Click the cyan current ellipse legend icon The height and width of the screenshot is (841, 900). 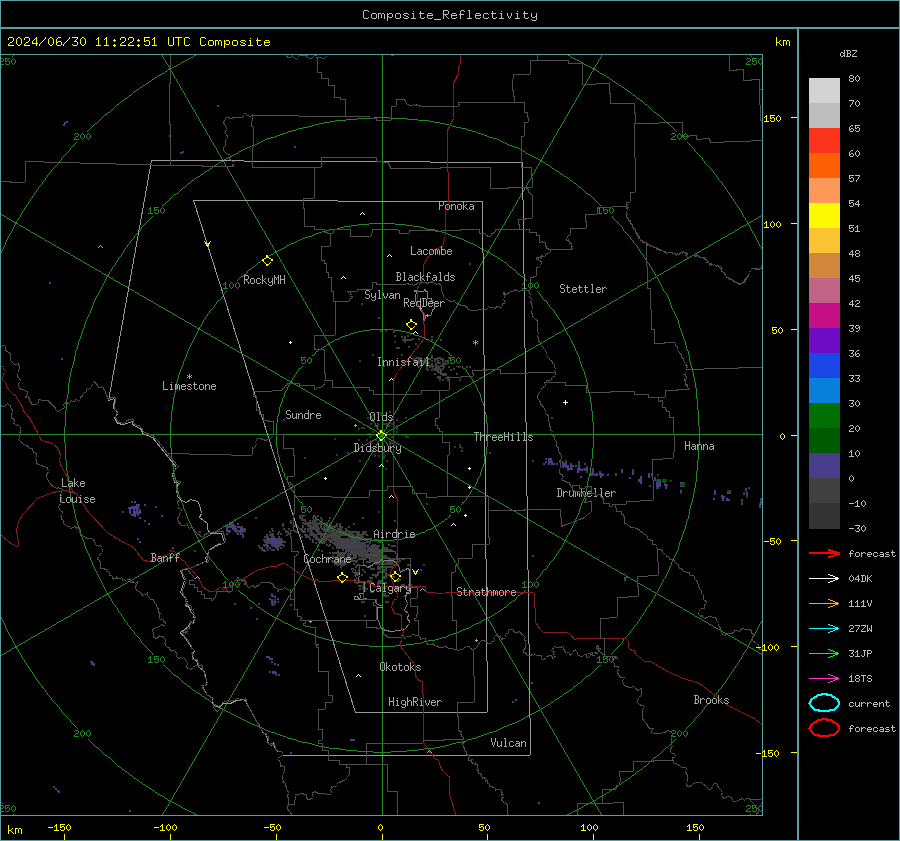click(x=824, y=703)
